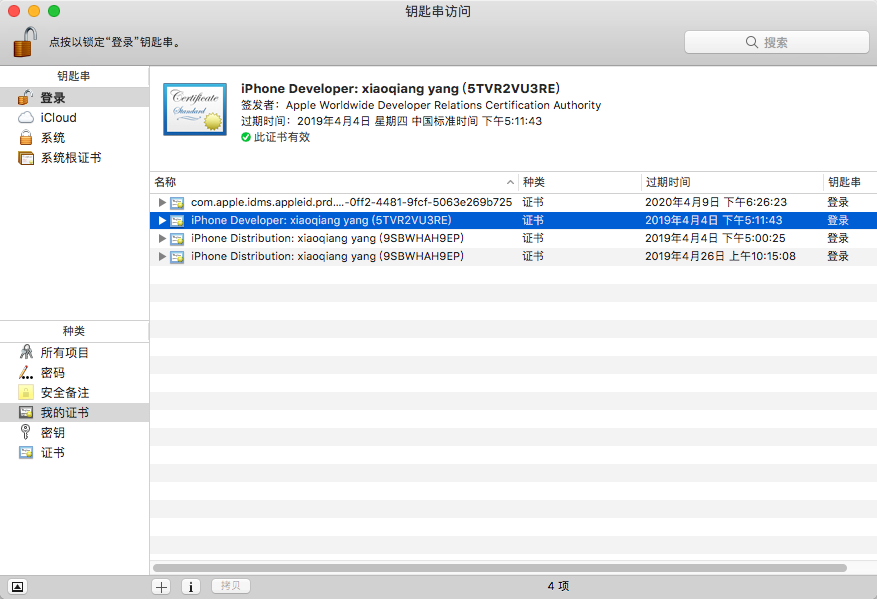This screenshot has width=877, height=599.
Task: Click the 系统 locked padlock icon
Action: pyautogui.click(x=26, y=137)
